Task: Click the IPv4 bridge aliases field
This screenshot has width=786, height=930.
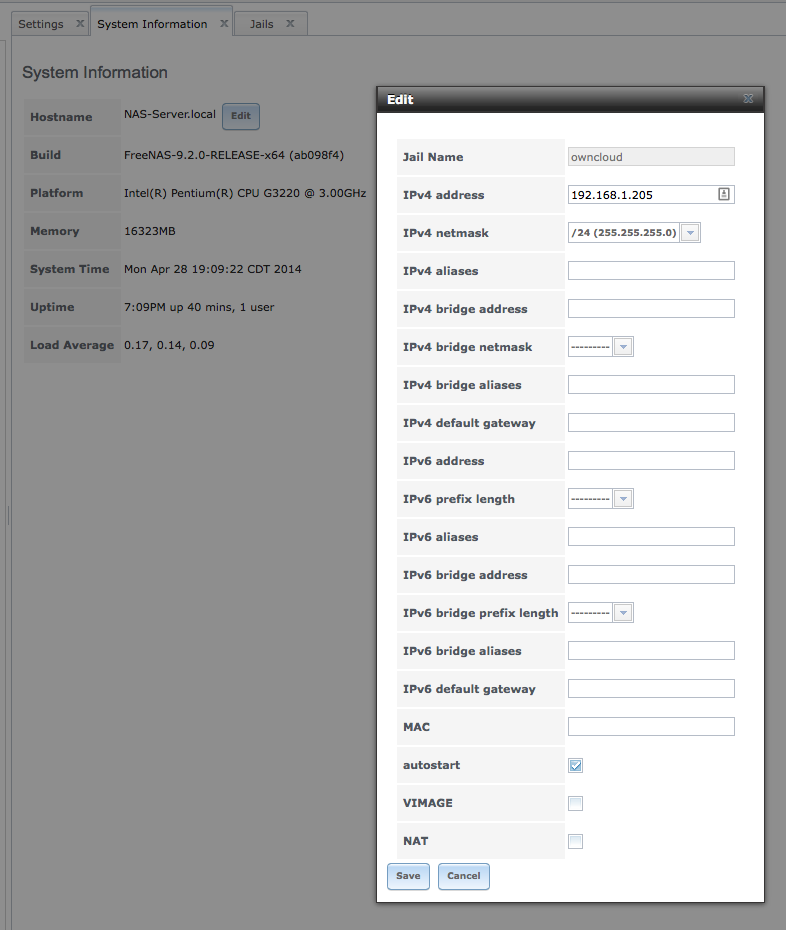Action: [x=651, y=384]
